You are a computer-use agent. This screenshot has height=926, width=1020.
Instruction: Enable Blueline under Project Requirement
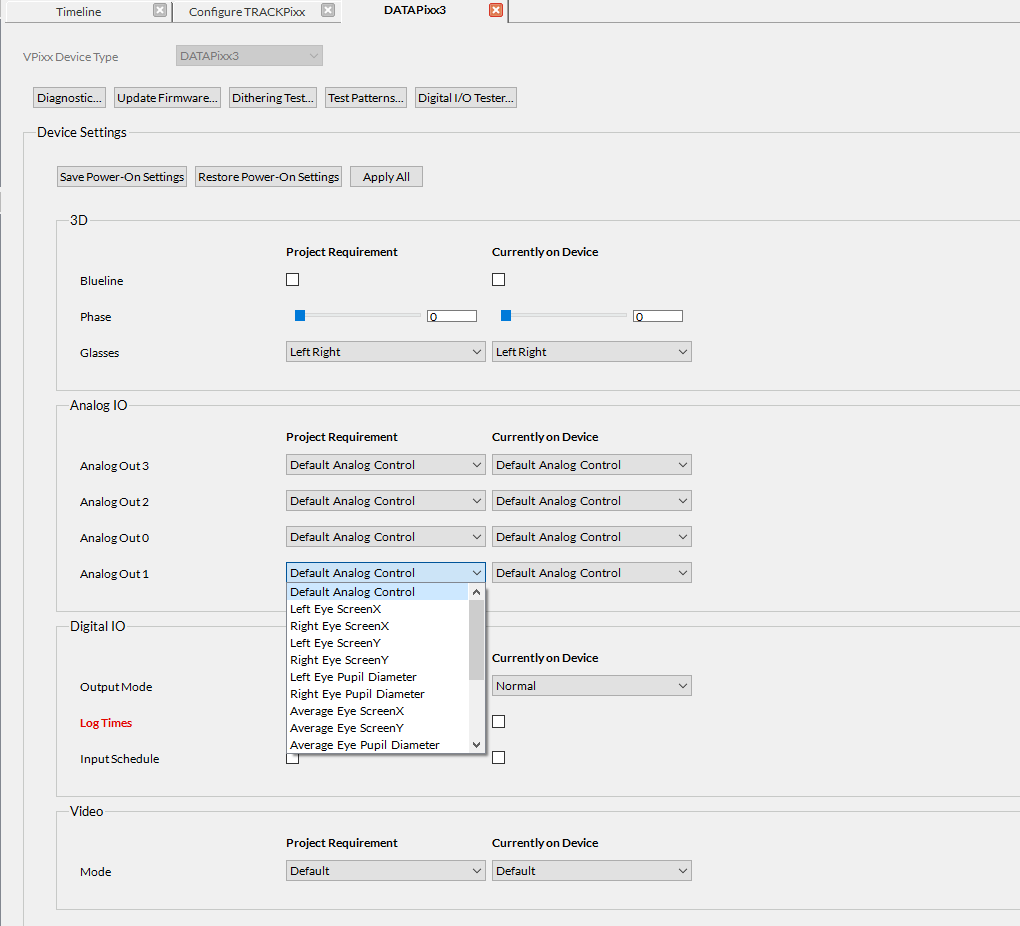point(293,280)
